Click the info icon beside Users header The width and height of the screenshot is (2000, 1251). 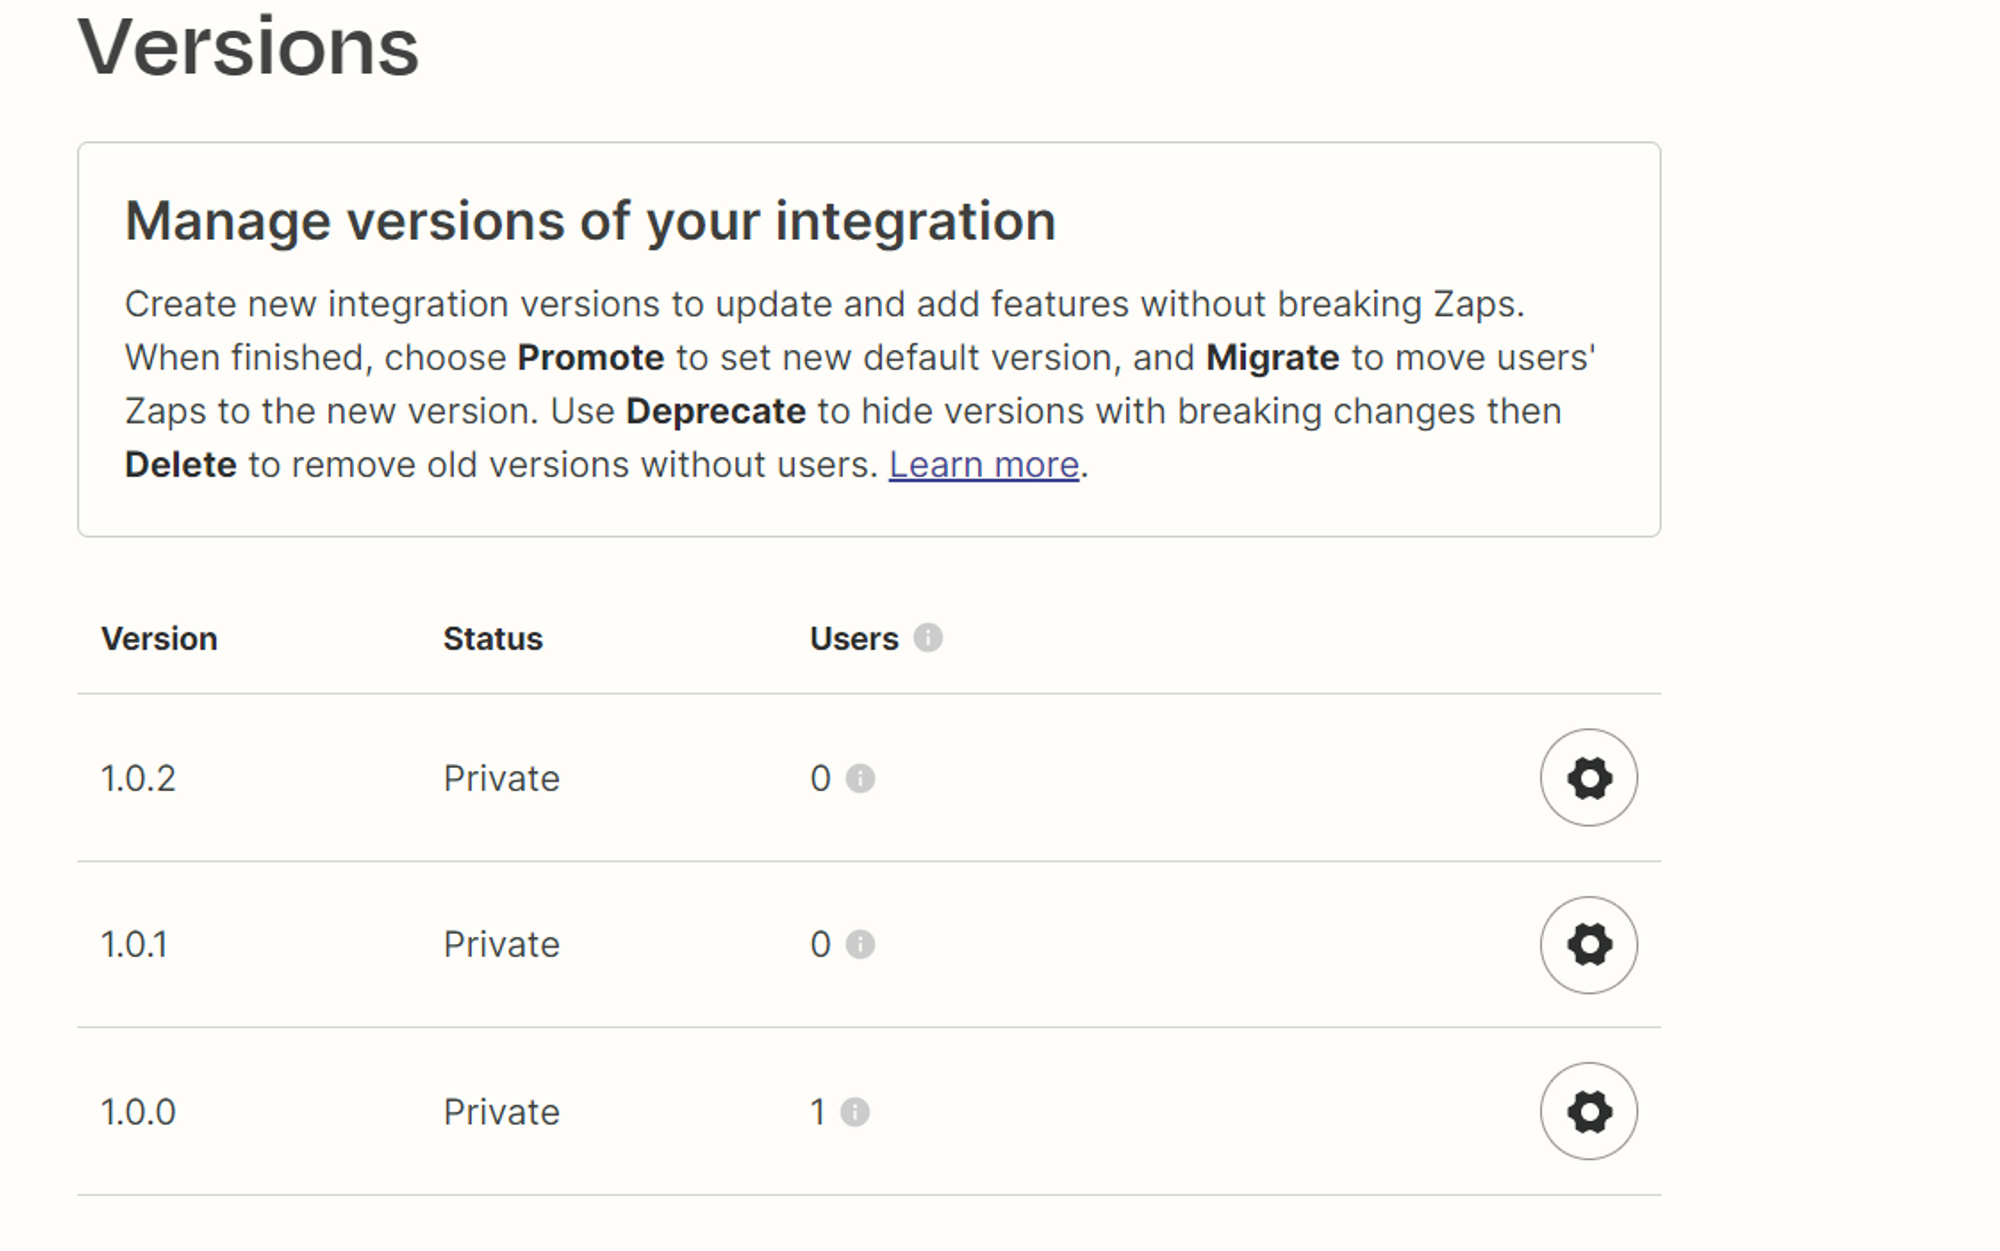coord(929,637)
